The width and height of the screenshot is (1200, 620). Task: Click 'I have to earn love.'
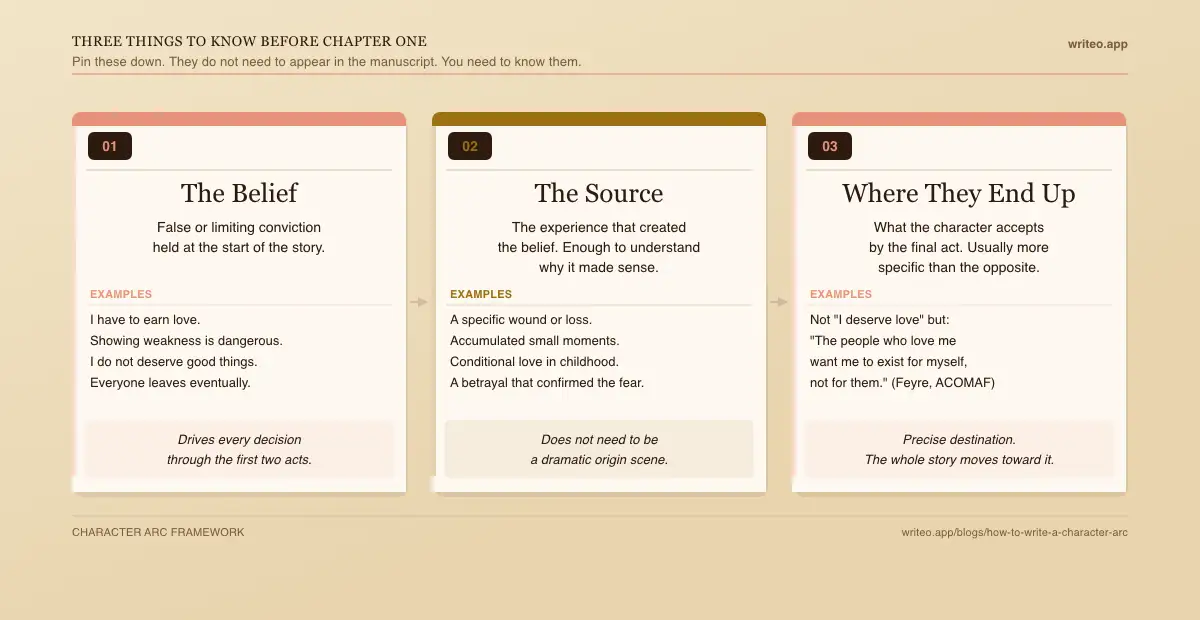coord(145,320)
